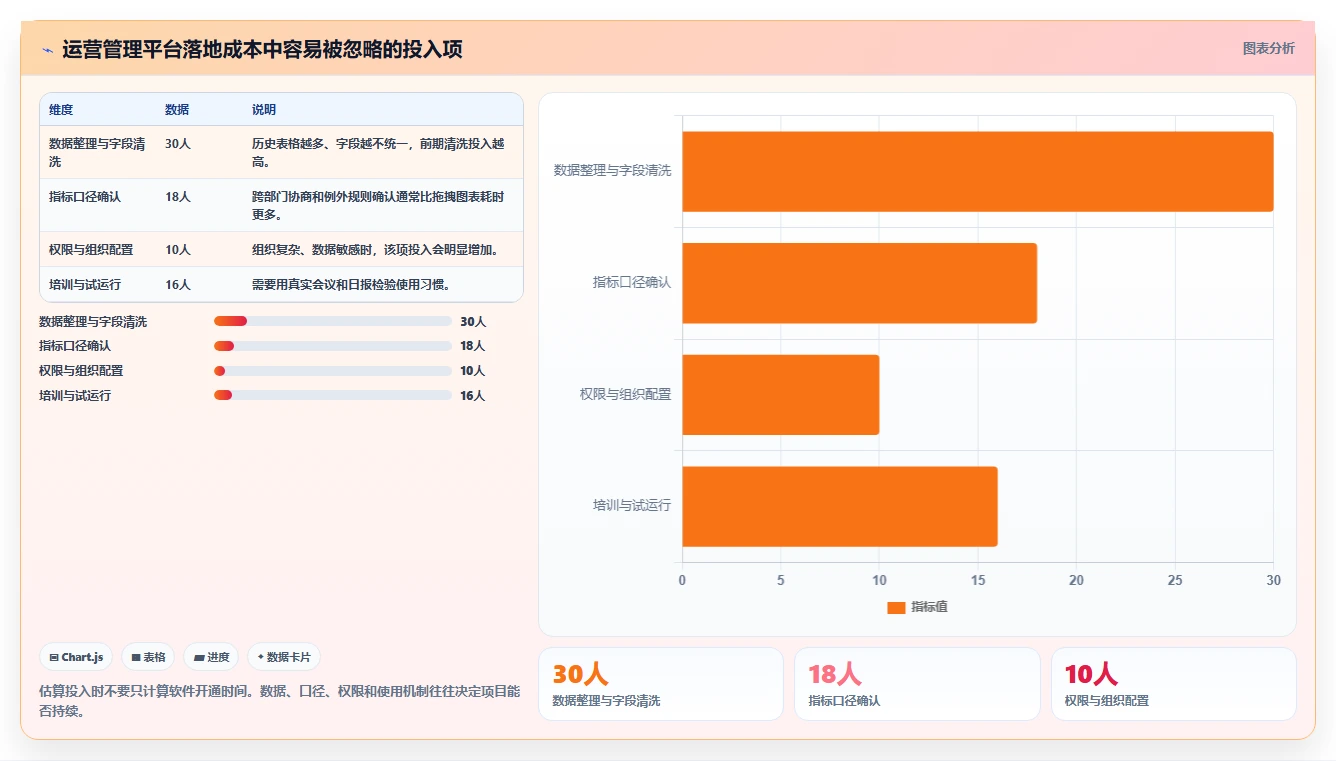
Task: Open the 10人 权限与组织配置 data card
Action: pyautogui.click(x=1174, y=684)
